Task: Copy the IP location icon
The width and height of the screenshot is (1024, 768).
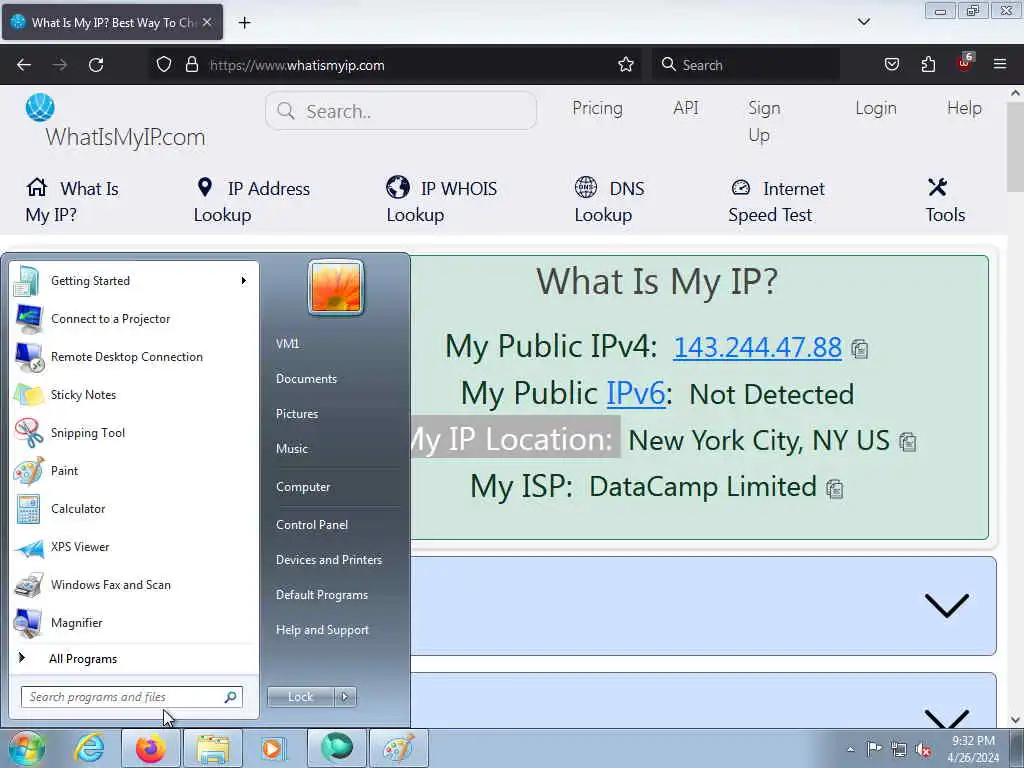Action: click(x=907, y=442)
